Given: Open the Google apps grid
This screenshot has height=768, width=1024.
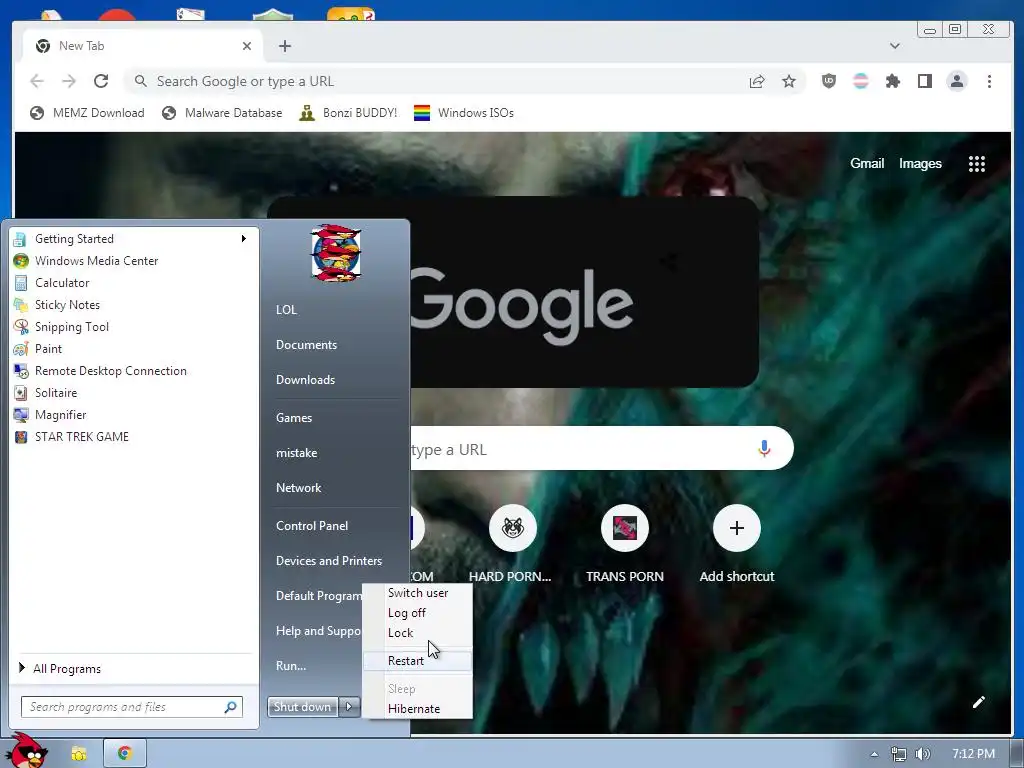Looking at the screenshot, I should (x=976, y=164).
